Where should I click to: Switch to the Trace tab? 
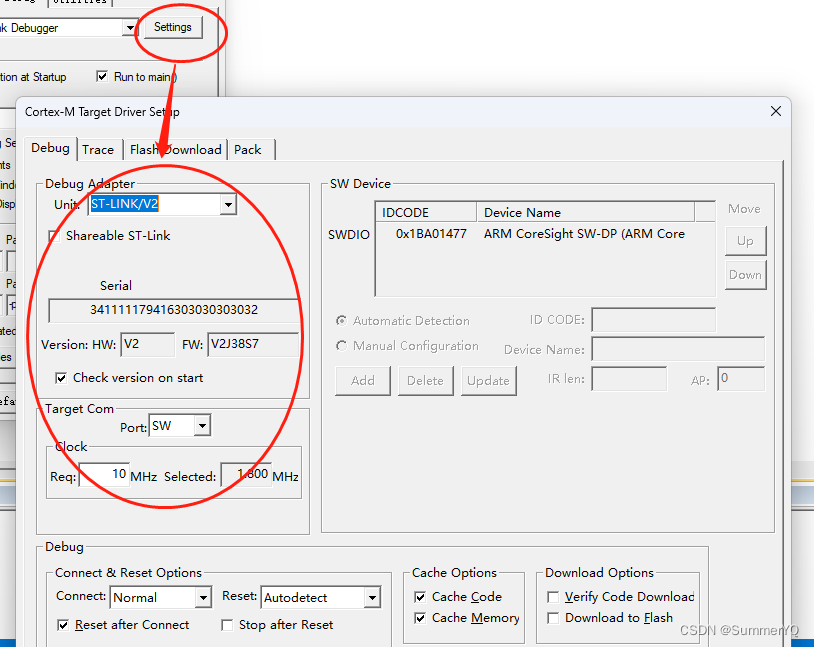click(98, 150)
